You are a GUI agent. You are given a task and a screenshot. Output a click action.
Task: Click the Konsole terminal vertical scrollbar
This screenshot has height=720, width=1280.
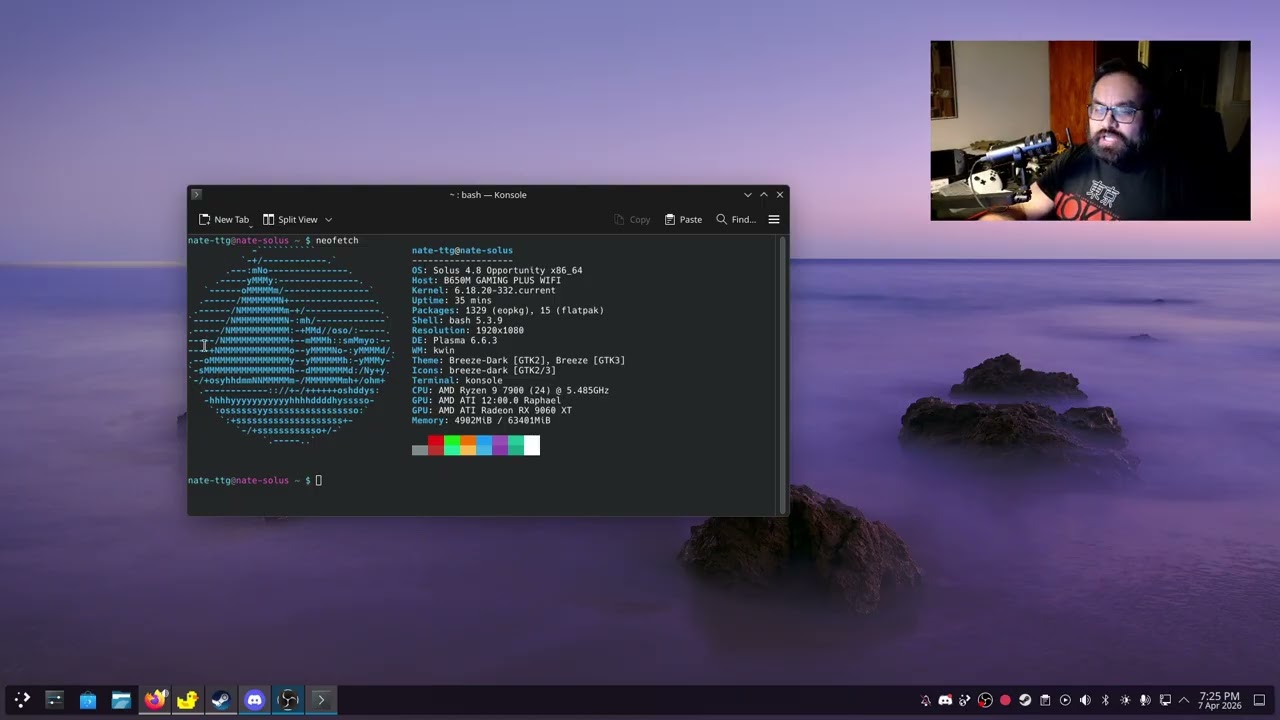782,374
